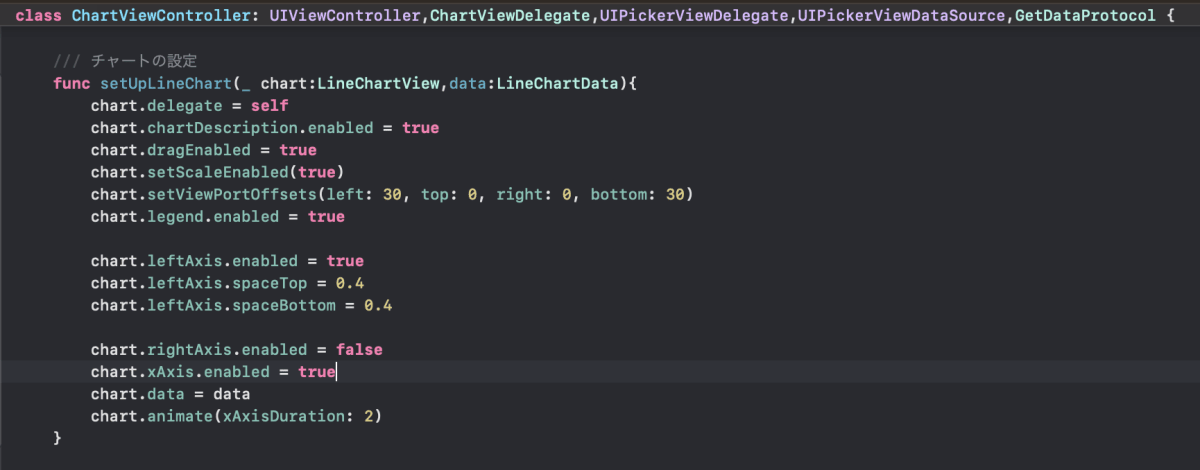Click the LineChartView parameter type
Viewport: 1200px width, 470px height.
378,84
